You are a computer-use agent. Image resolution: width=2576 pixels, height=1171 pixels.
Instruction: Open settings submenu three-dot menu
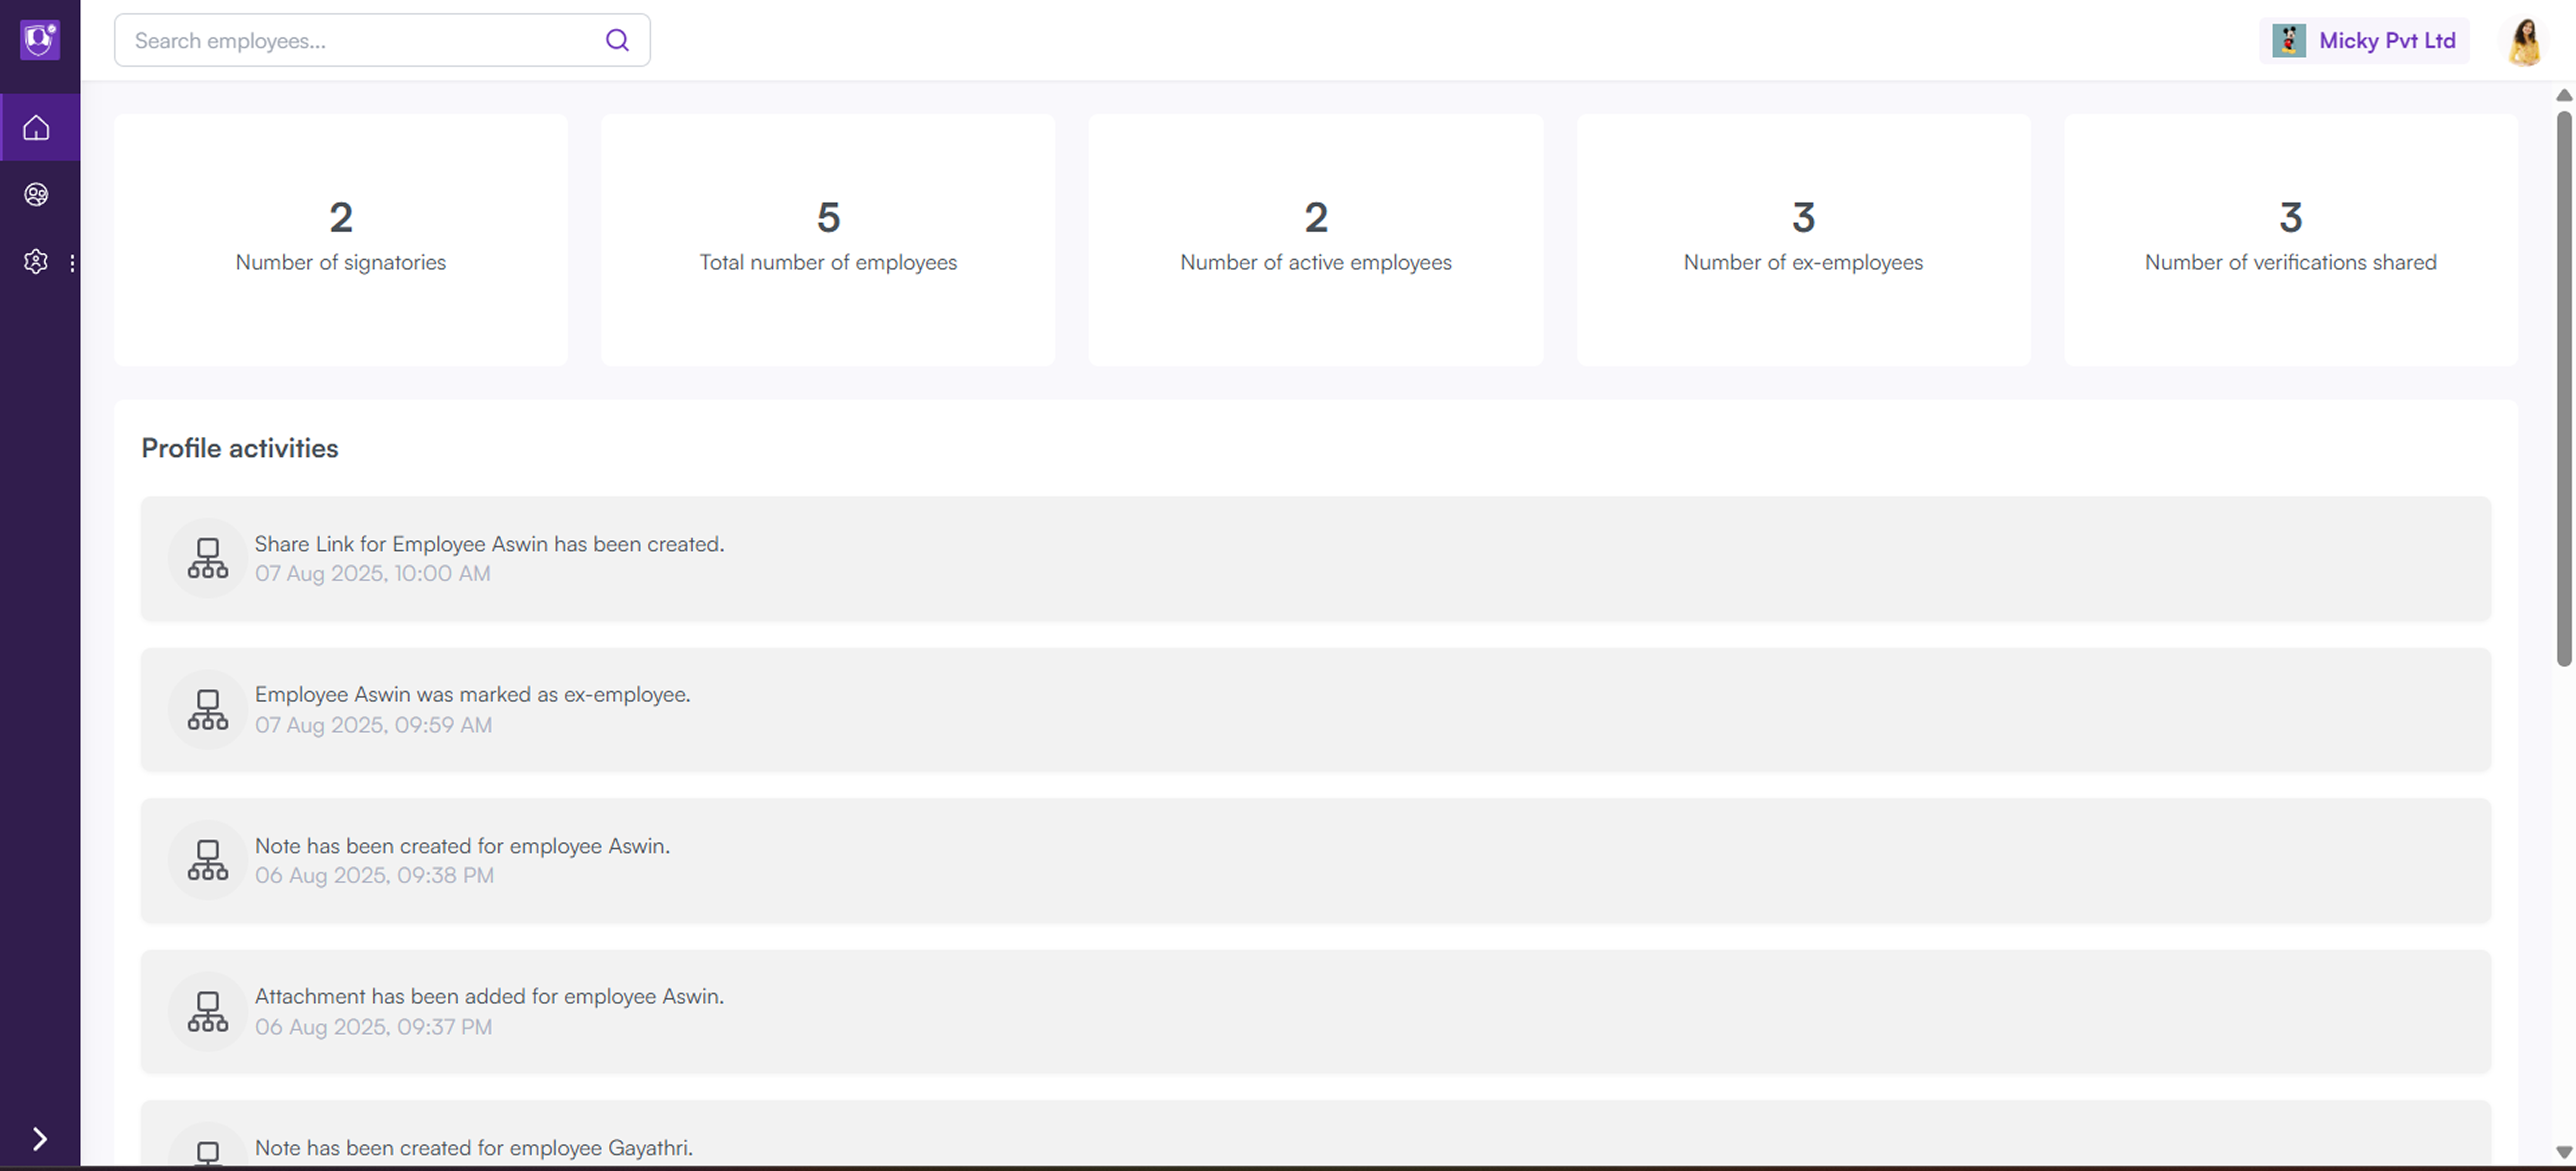[x=72, y=263]
